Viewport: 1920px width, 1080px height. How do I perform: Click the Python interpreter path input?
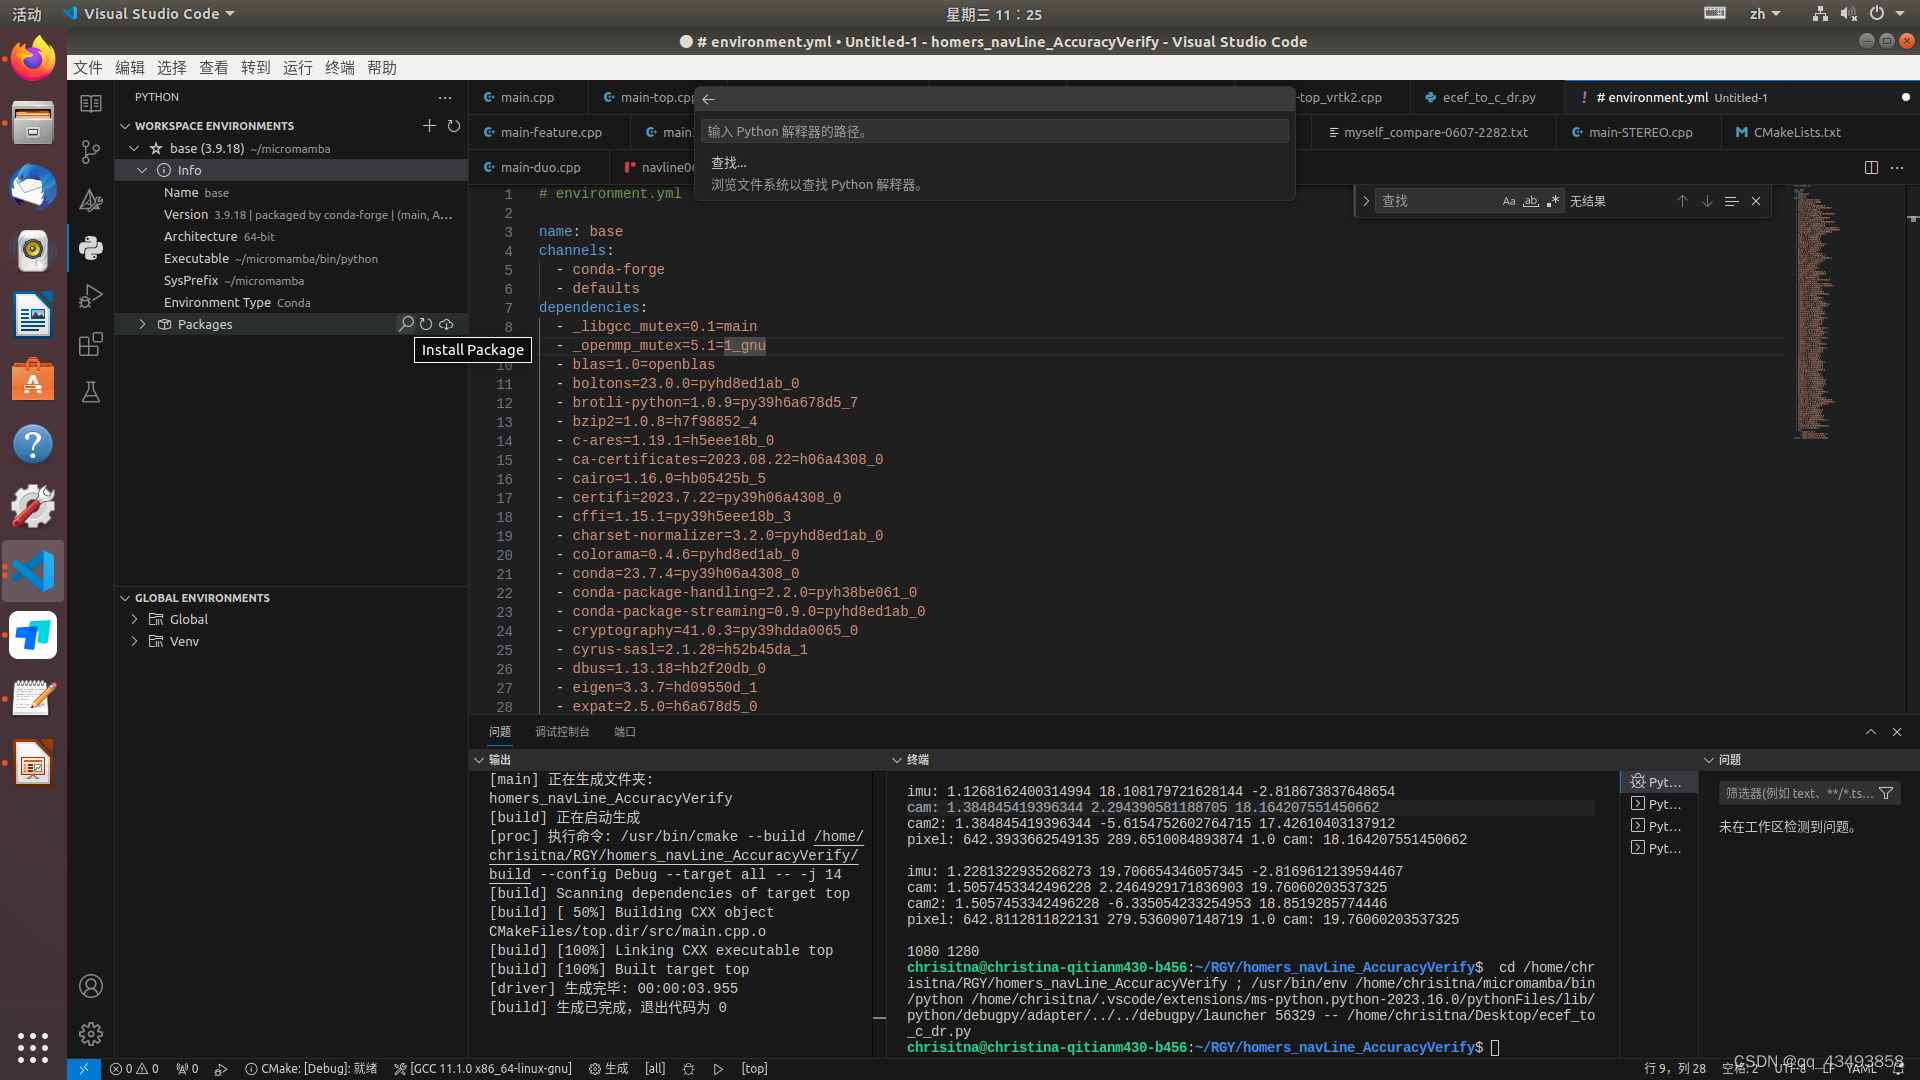click(995, 131)
